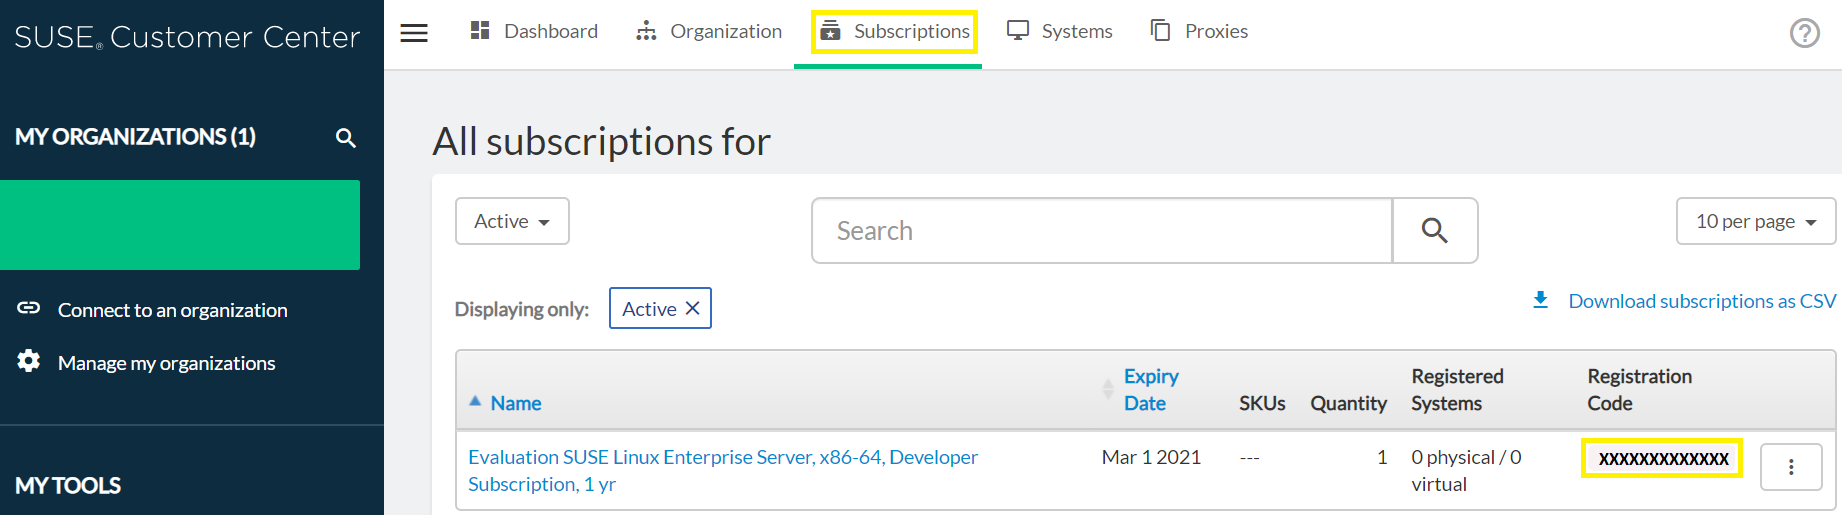Search organizations with the magnifier icon
Image resolution: width=1842 pixels, height=515 pixels.
click(346, 138)
